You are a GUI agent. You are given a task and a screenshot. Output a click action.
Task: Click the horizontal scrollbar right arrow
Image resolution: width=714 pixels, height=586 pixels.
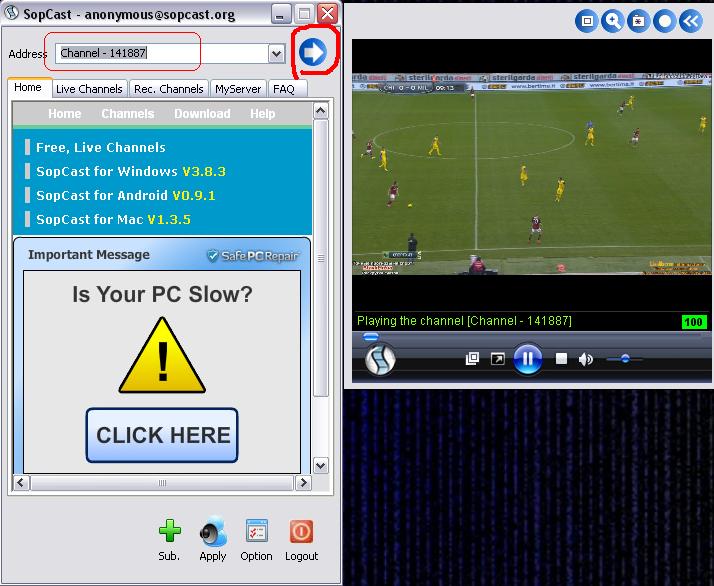tap(303, 483)
